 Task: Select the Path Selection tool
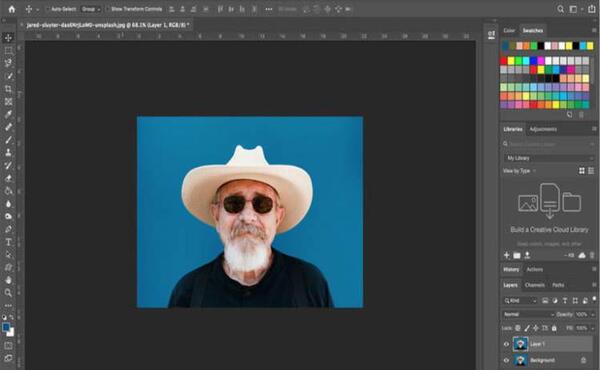click(8, 254)
